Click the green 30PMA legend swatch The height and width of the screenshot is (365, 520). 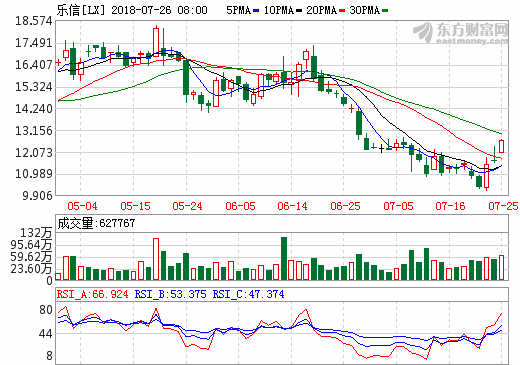click(x=385, y=11)
